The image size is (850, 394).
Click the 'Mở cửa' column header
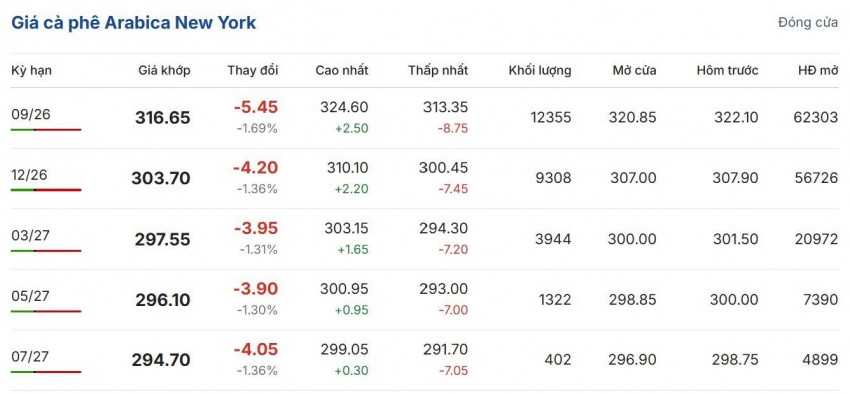634,70
